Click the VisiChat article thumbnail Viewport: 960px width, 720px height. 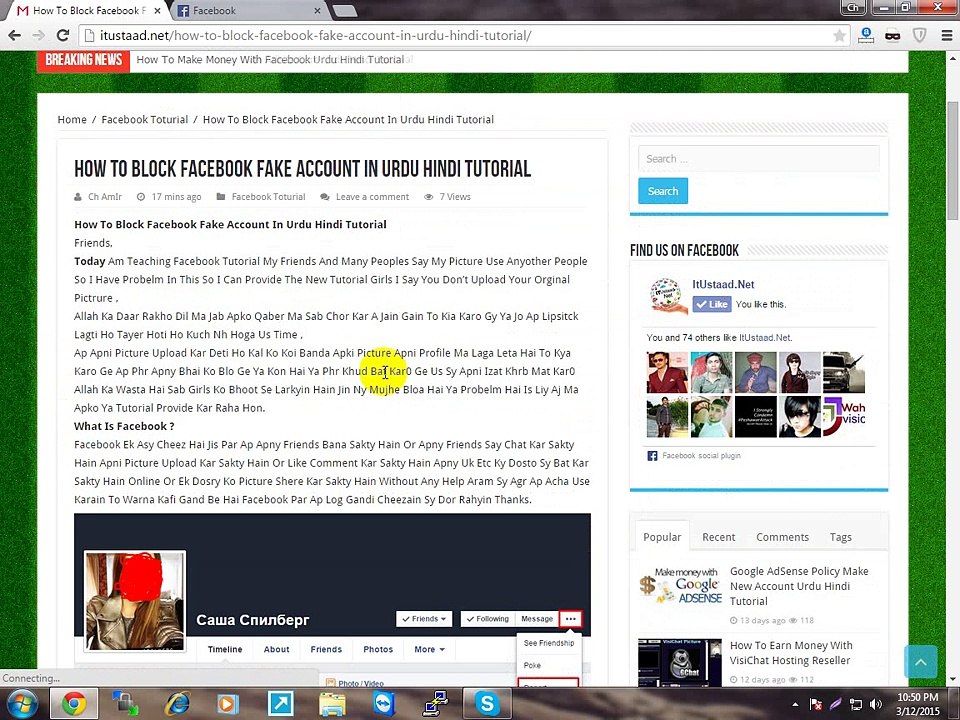pos(680,661)
